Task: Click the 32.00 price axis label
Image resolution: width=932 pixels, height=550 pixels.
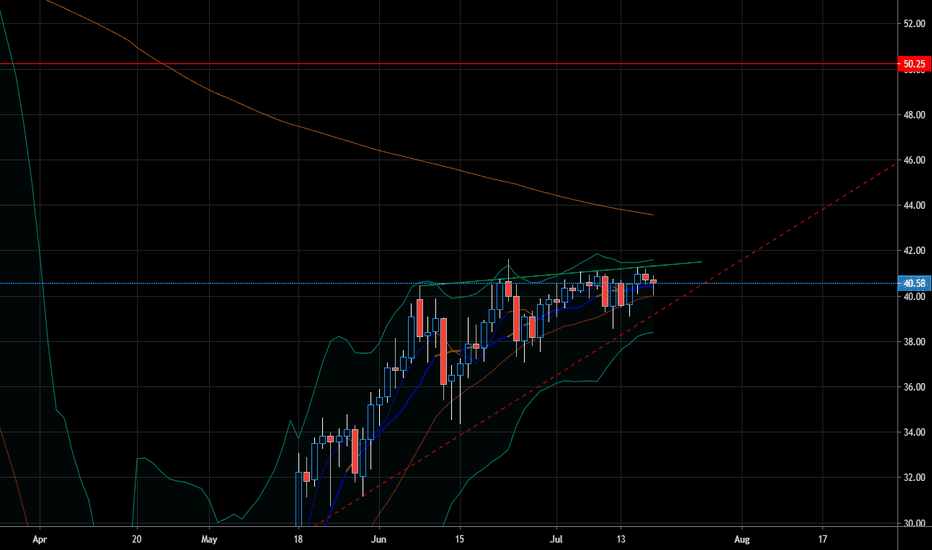Action: [914, 477]
